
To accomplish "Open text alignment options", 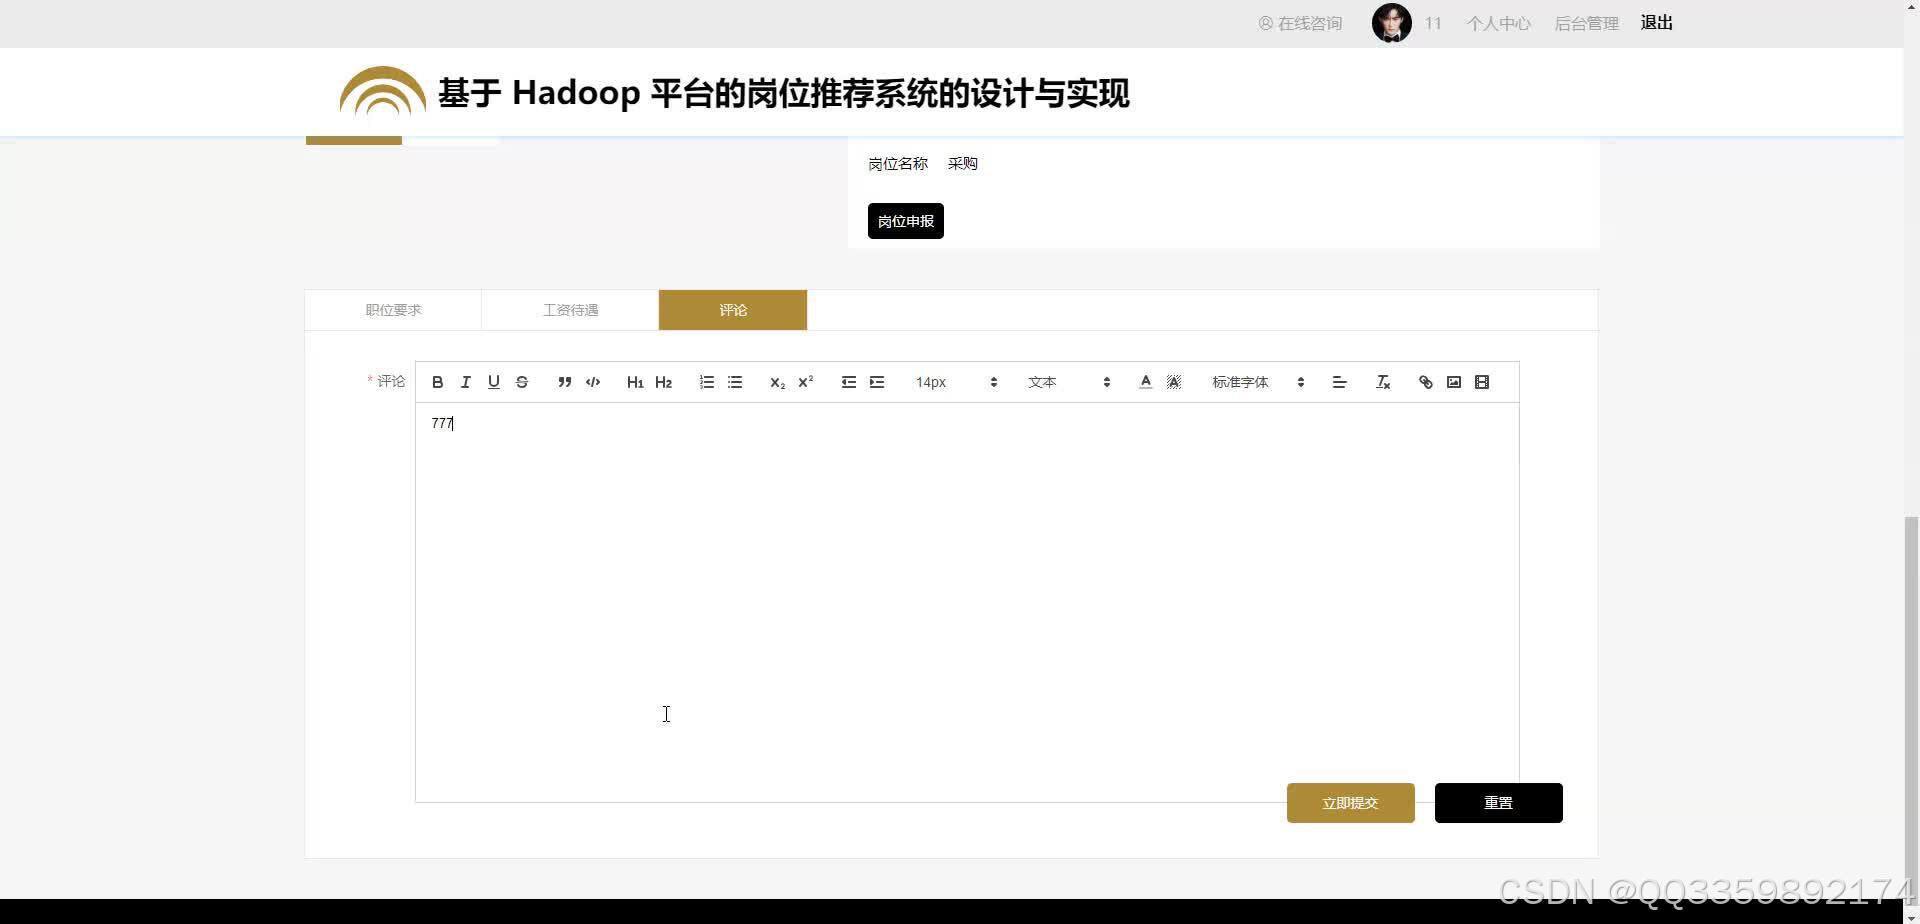I will 1340,382.
